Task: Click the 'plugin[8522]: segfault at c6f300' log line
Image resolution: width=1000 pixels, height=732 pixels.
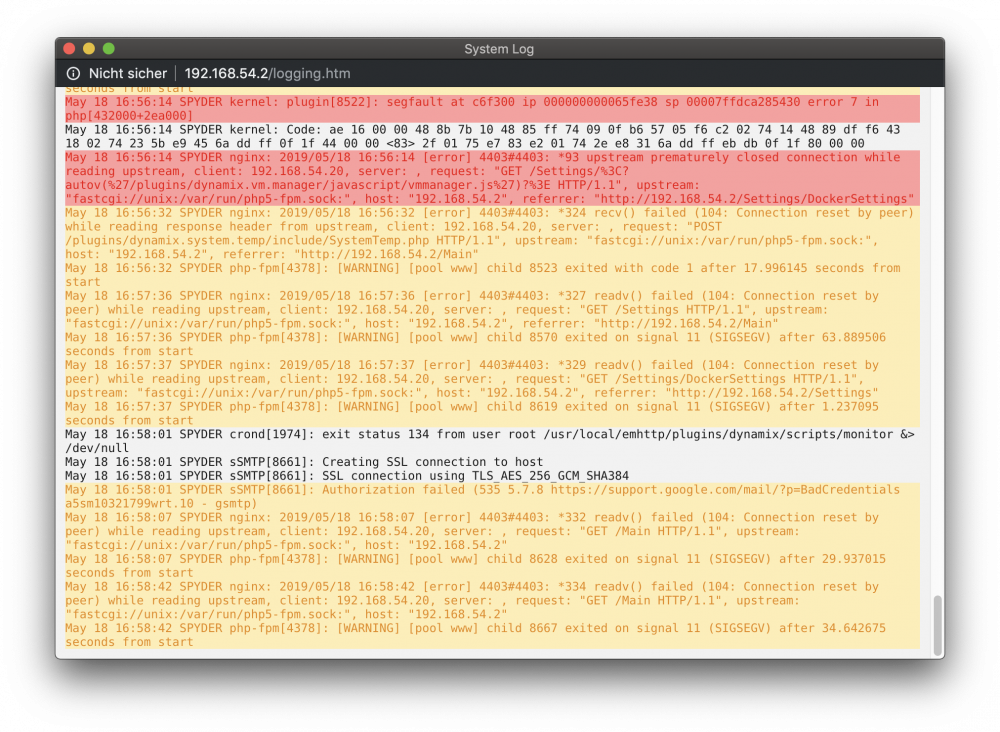Action: [x=492, y=108]
